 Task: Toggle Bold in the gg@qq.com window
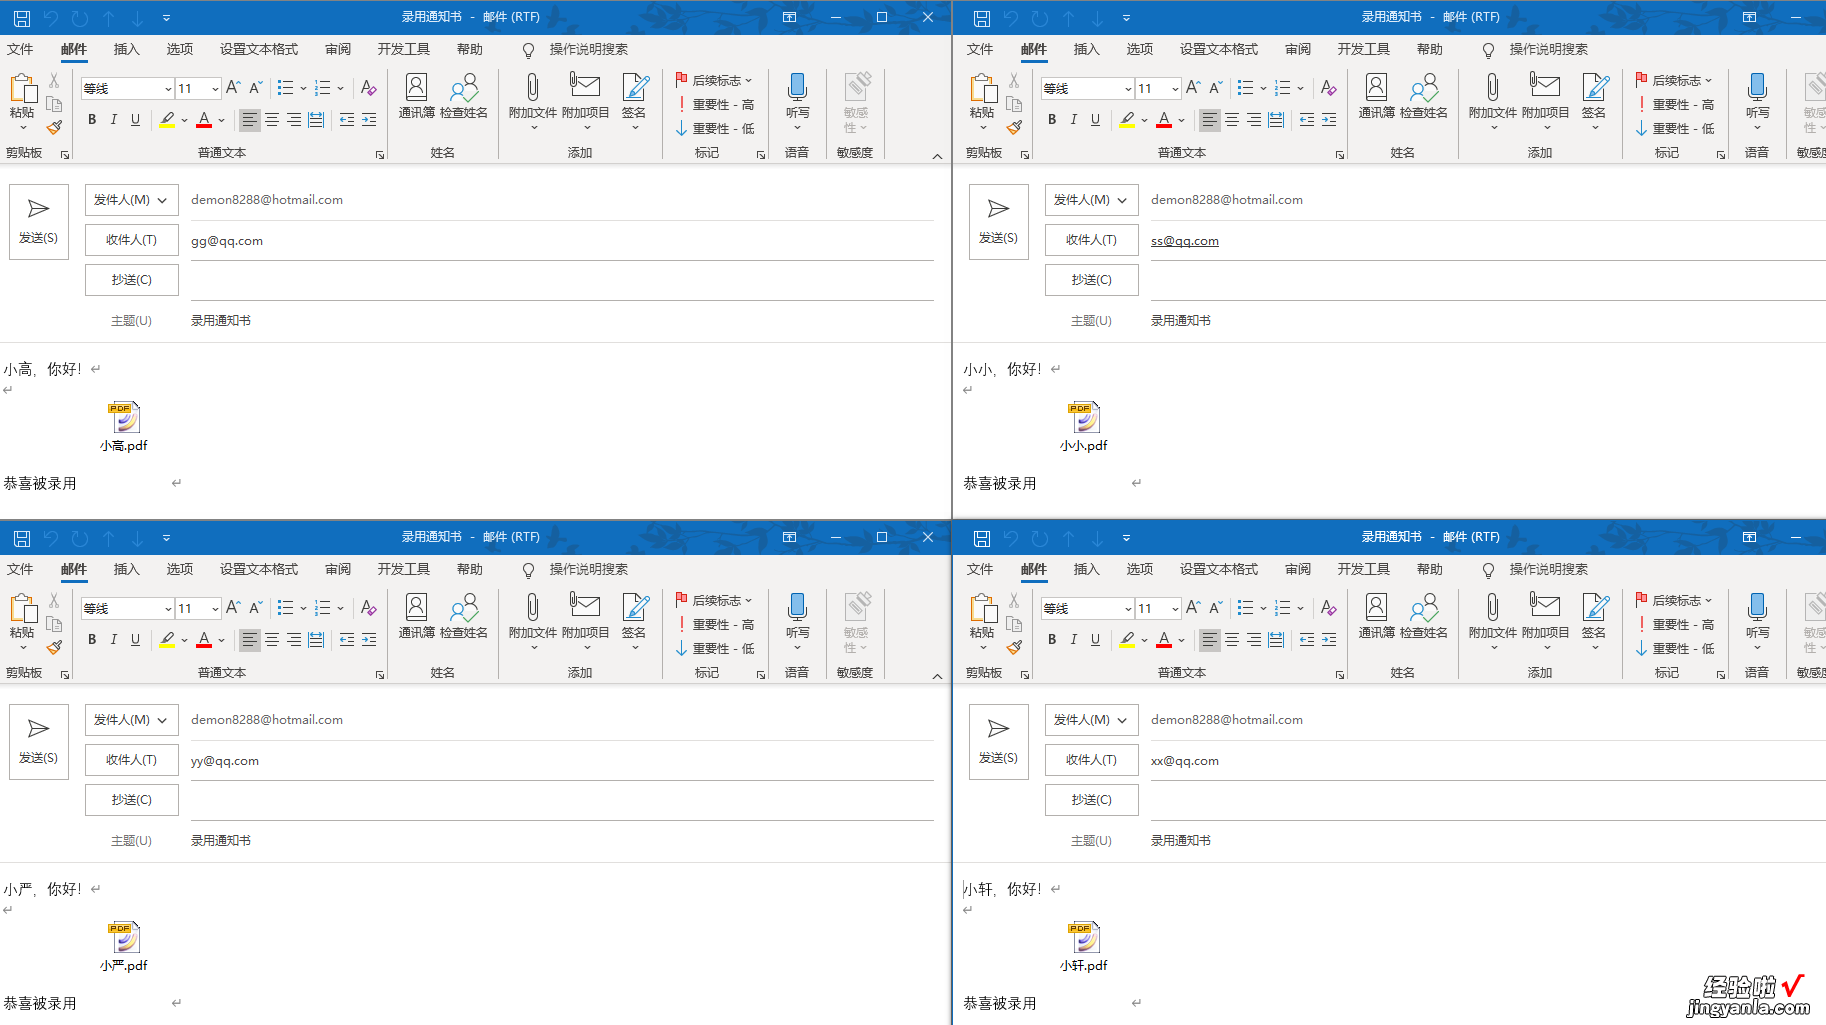coord(92,119)
